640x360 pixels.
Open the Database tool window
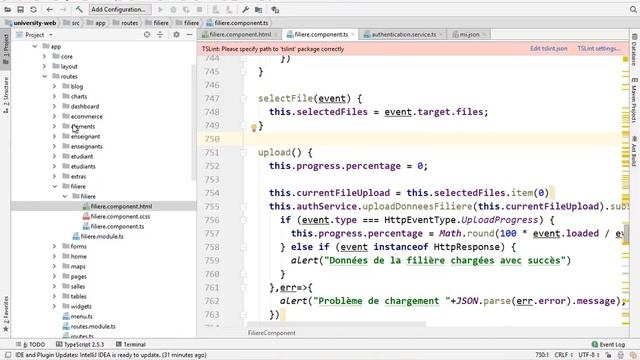coord(634,50)
